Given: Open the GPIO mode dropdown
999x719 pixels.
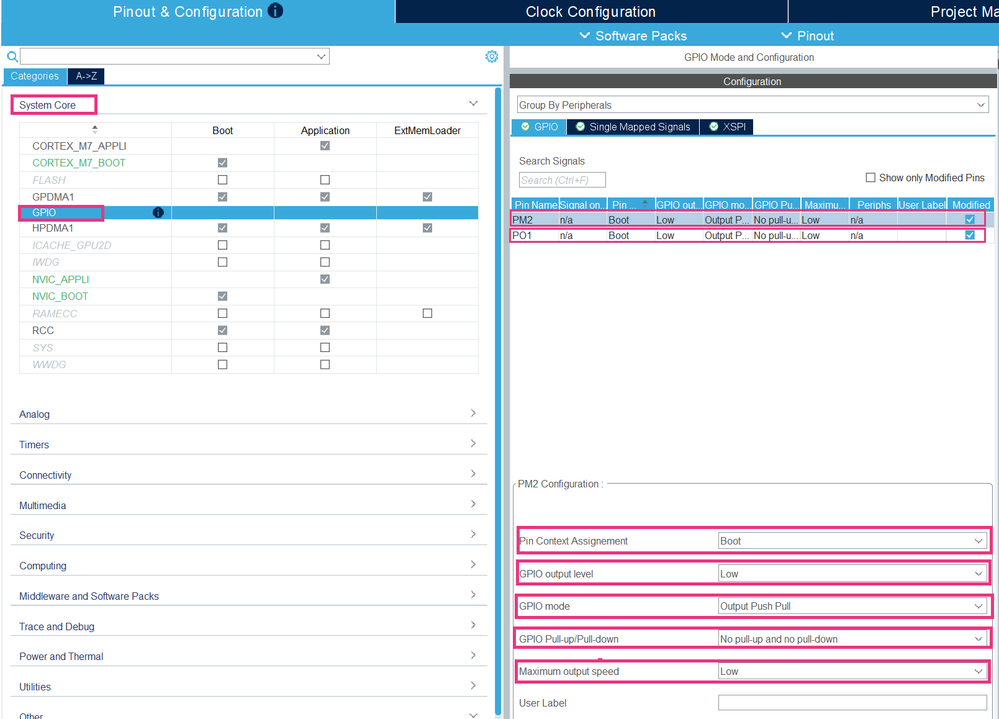Looking at the screenshot, I should click(852, 606).
